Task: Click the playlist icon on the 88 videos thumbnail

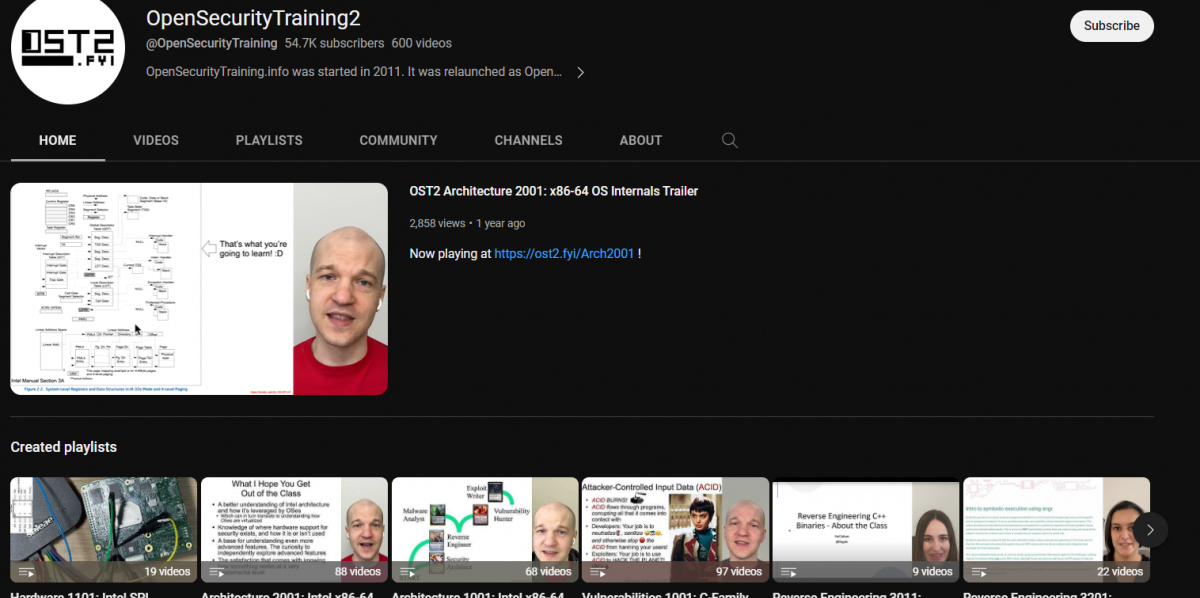Action: click(217, 572)
